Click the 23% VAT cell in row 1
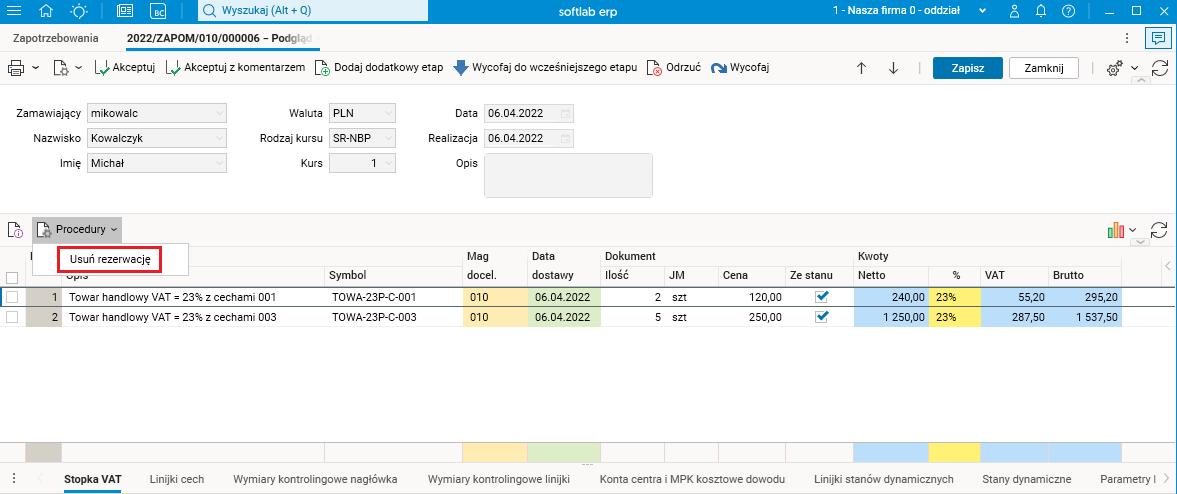 953,297
